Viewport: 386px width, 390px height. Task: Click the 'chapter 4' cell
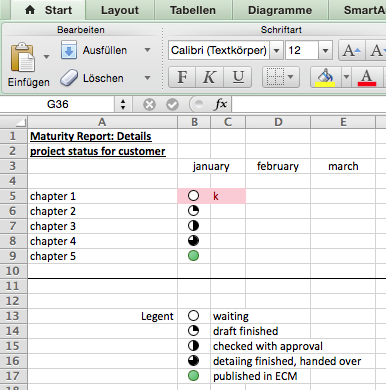point(103,241)
